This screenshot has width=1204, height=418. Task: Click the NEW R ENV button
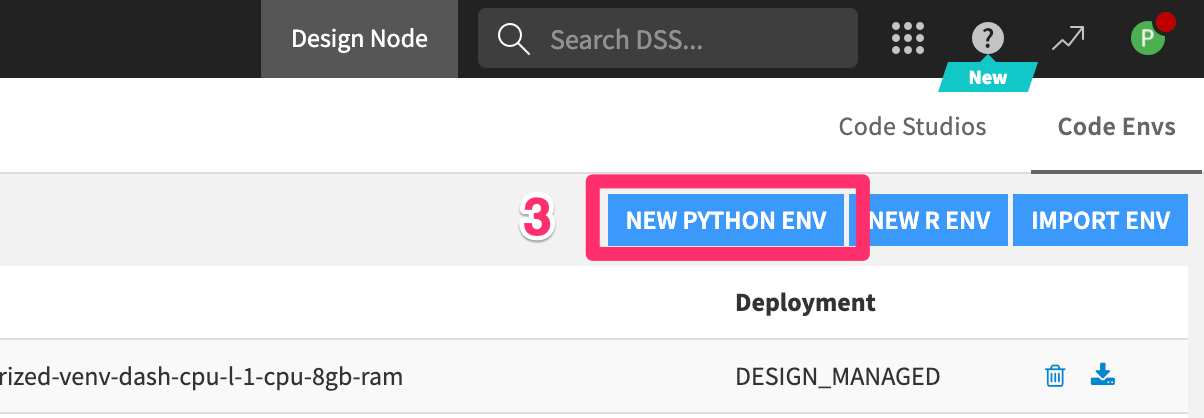click(x=930, y=220)
